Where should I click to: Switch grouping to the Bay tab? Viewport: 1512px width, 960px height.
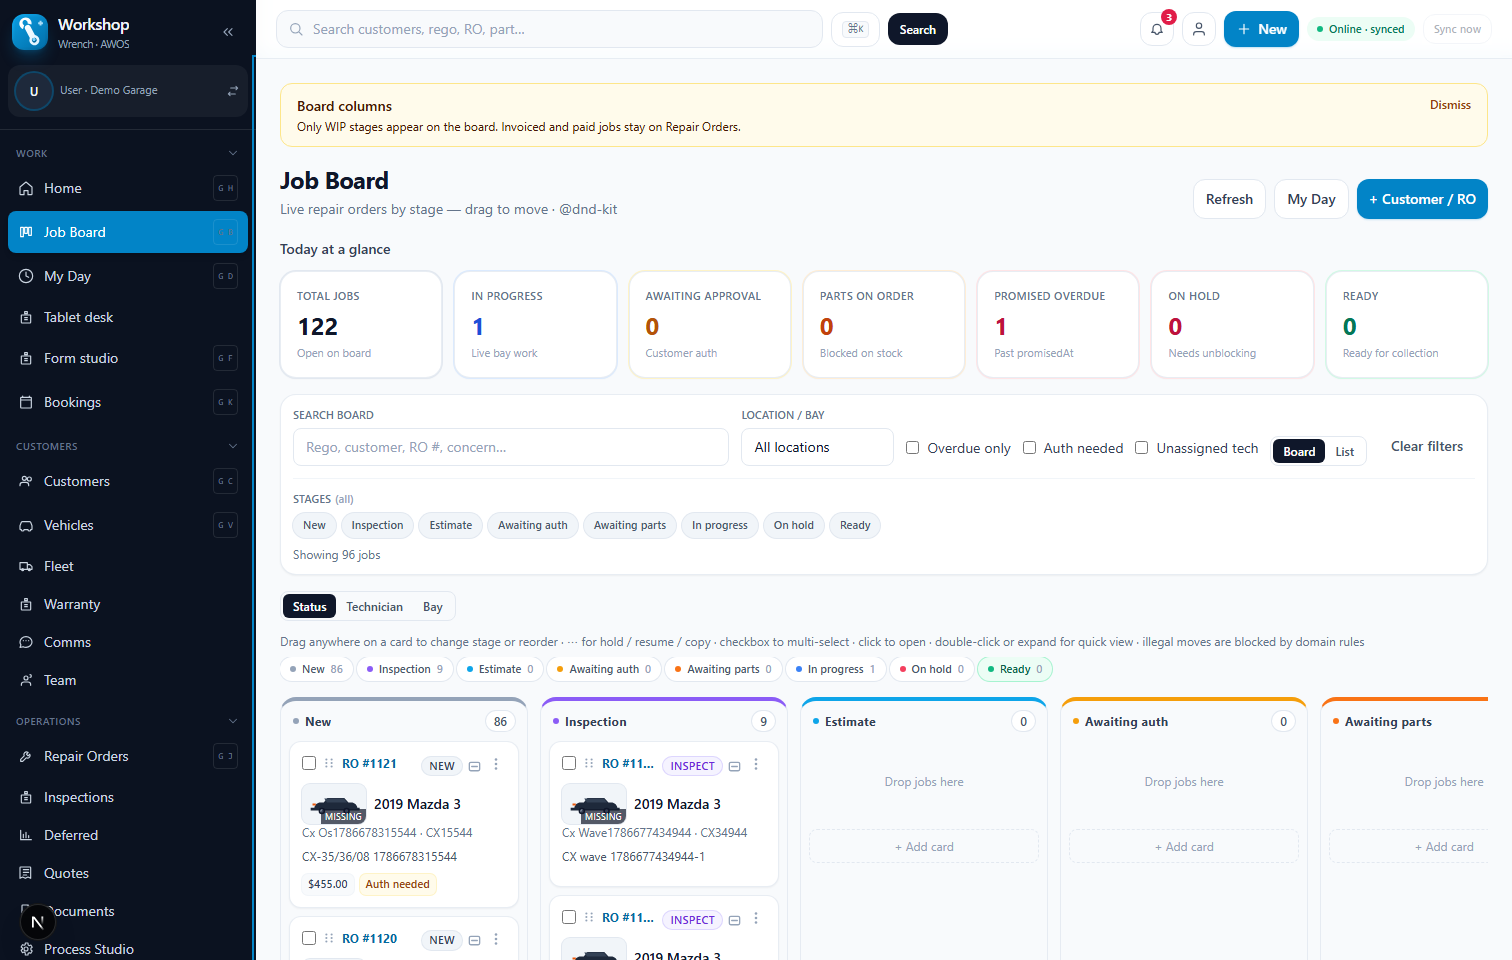[x=433, y=607]
